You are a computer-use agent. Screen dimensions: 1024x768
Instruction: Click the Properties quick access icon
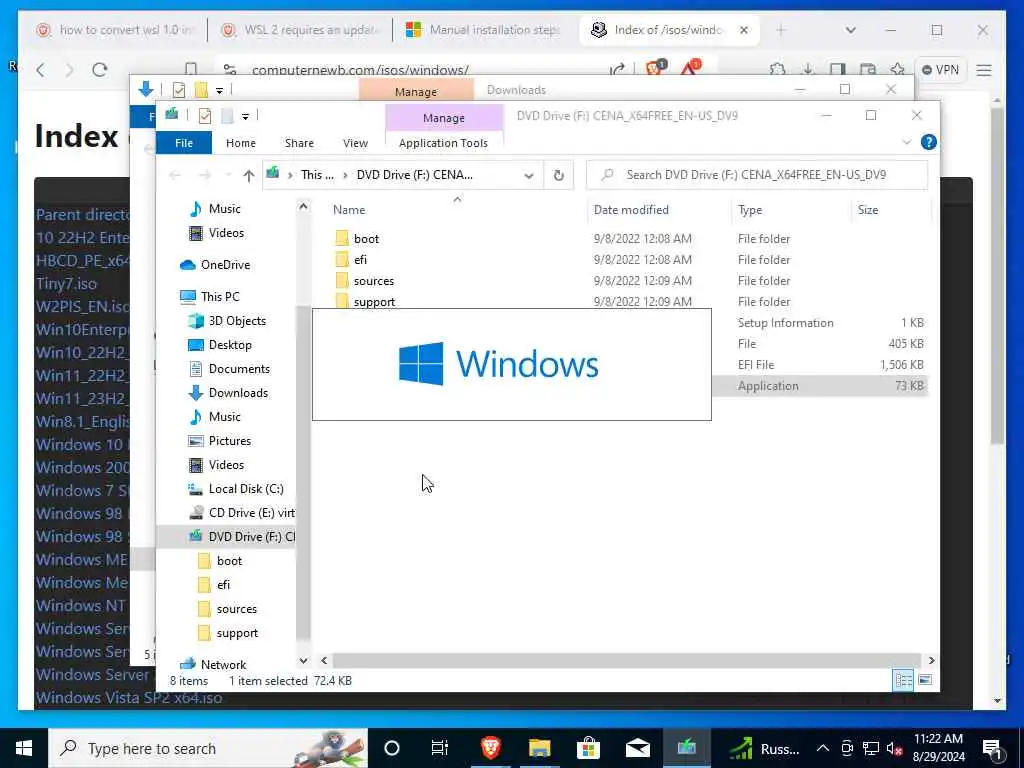tap(204, 116)
